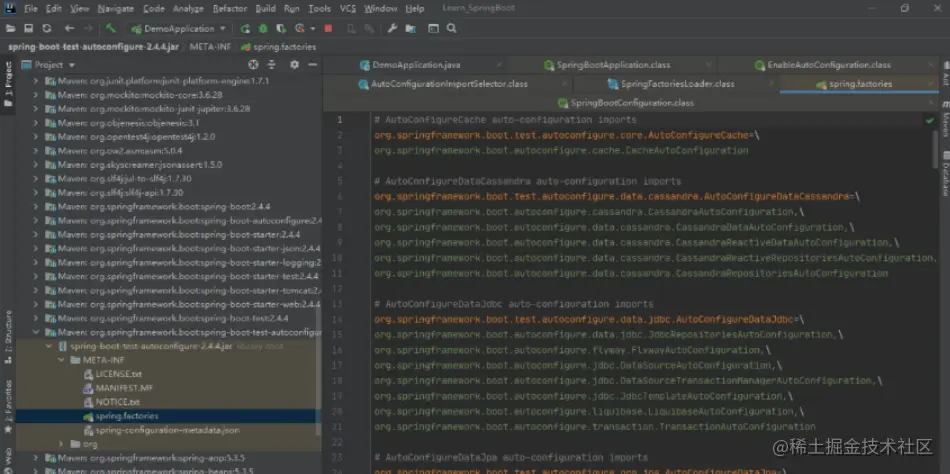The height and width of the screenshot is (474, 950).
Task: Open the VCS menu
Action: point(348,8)
